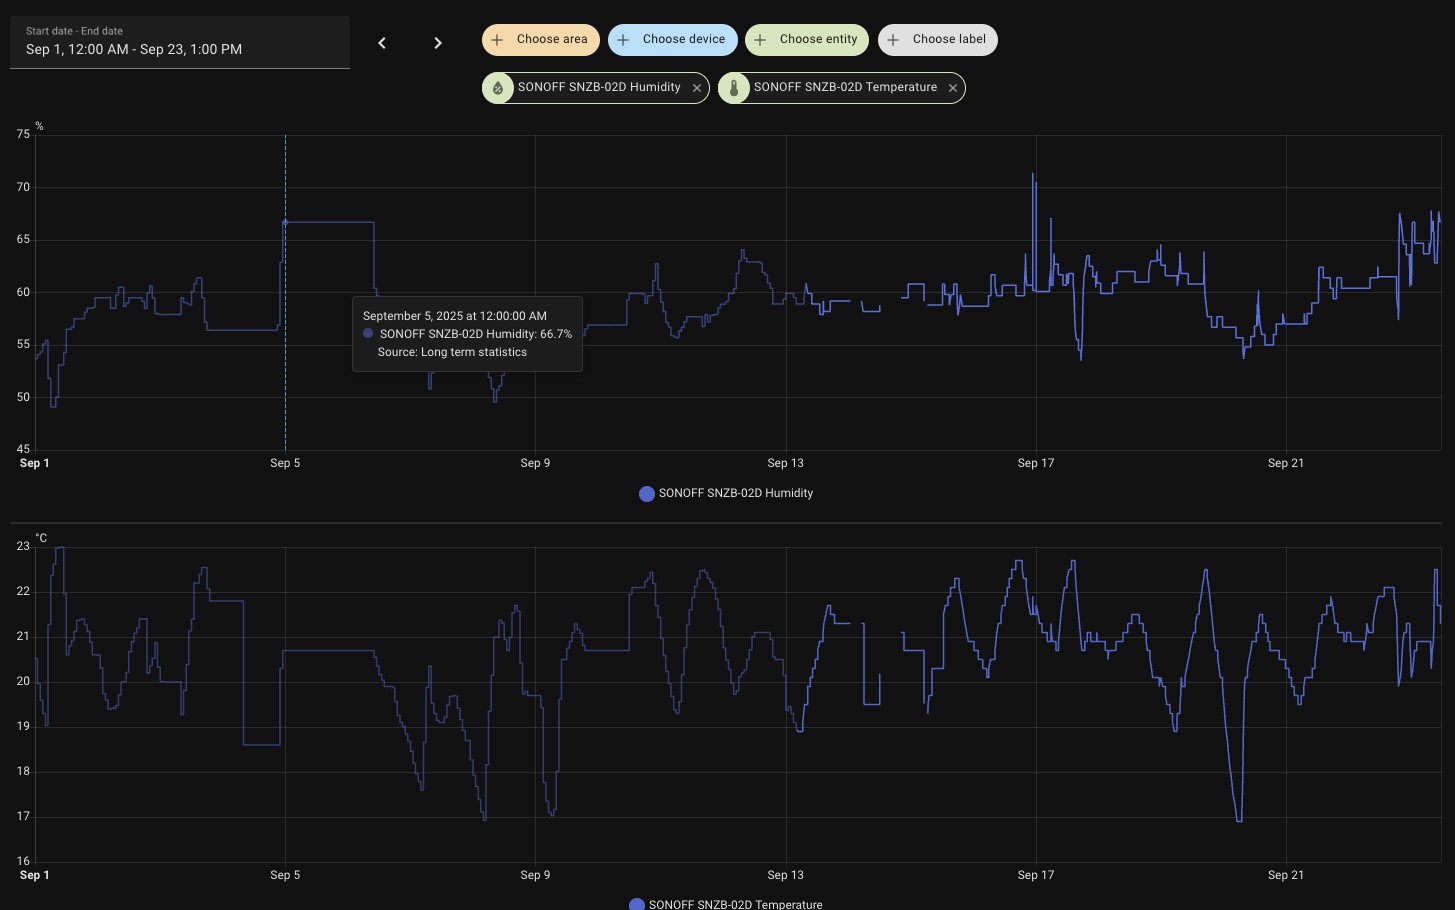Open the Choose entity selector

point(818,40)
